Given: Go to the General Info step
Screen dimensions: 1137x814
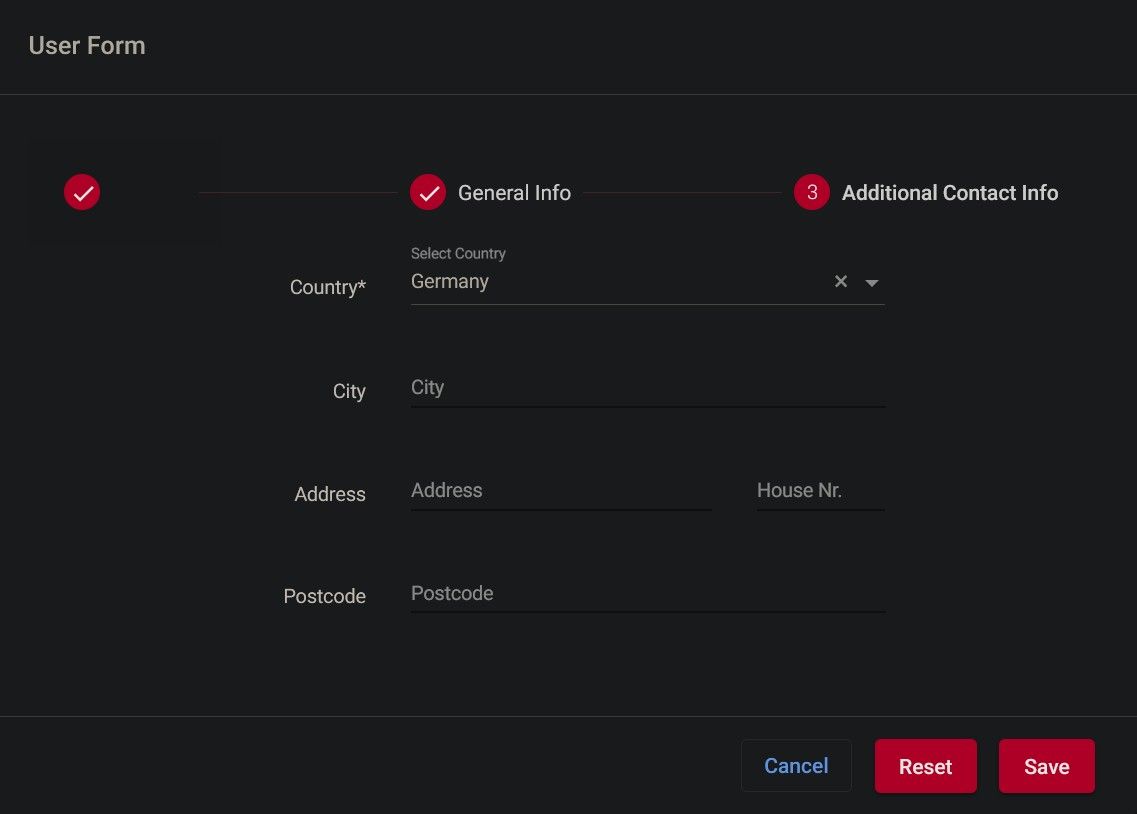Looking at the screenshot, I should pyautogui.click(x=514, y=193).
